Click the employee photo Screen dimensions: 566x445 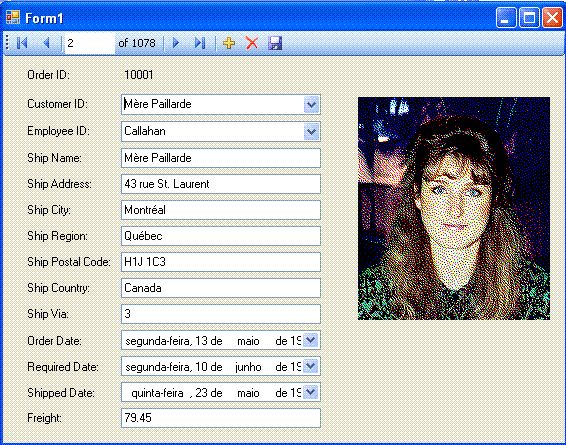454,208
